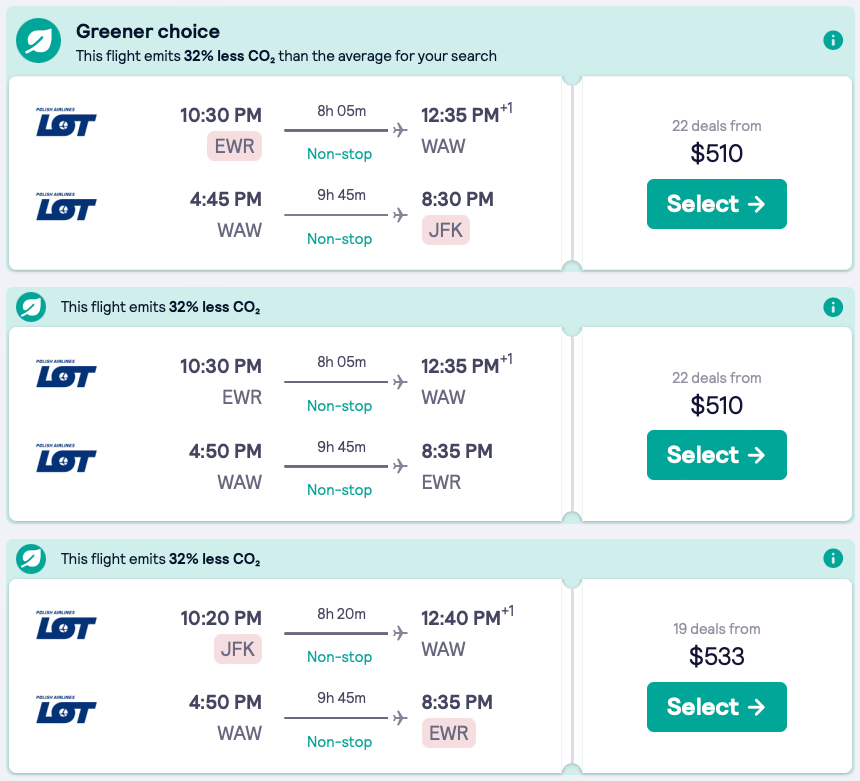This screenshot has height=781, width=860.
Task: Click highlighted JFK departure airport in third card
Action: [238, 649]
